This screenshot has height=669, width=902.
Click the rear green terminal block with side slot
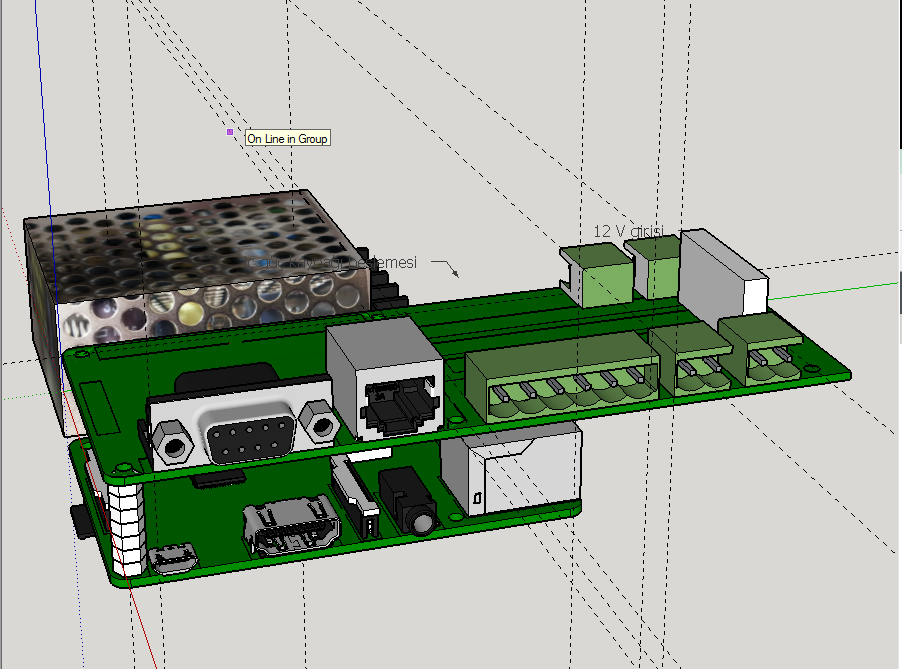pyautogui.click(x=596, y=274)
